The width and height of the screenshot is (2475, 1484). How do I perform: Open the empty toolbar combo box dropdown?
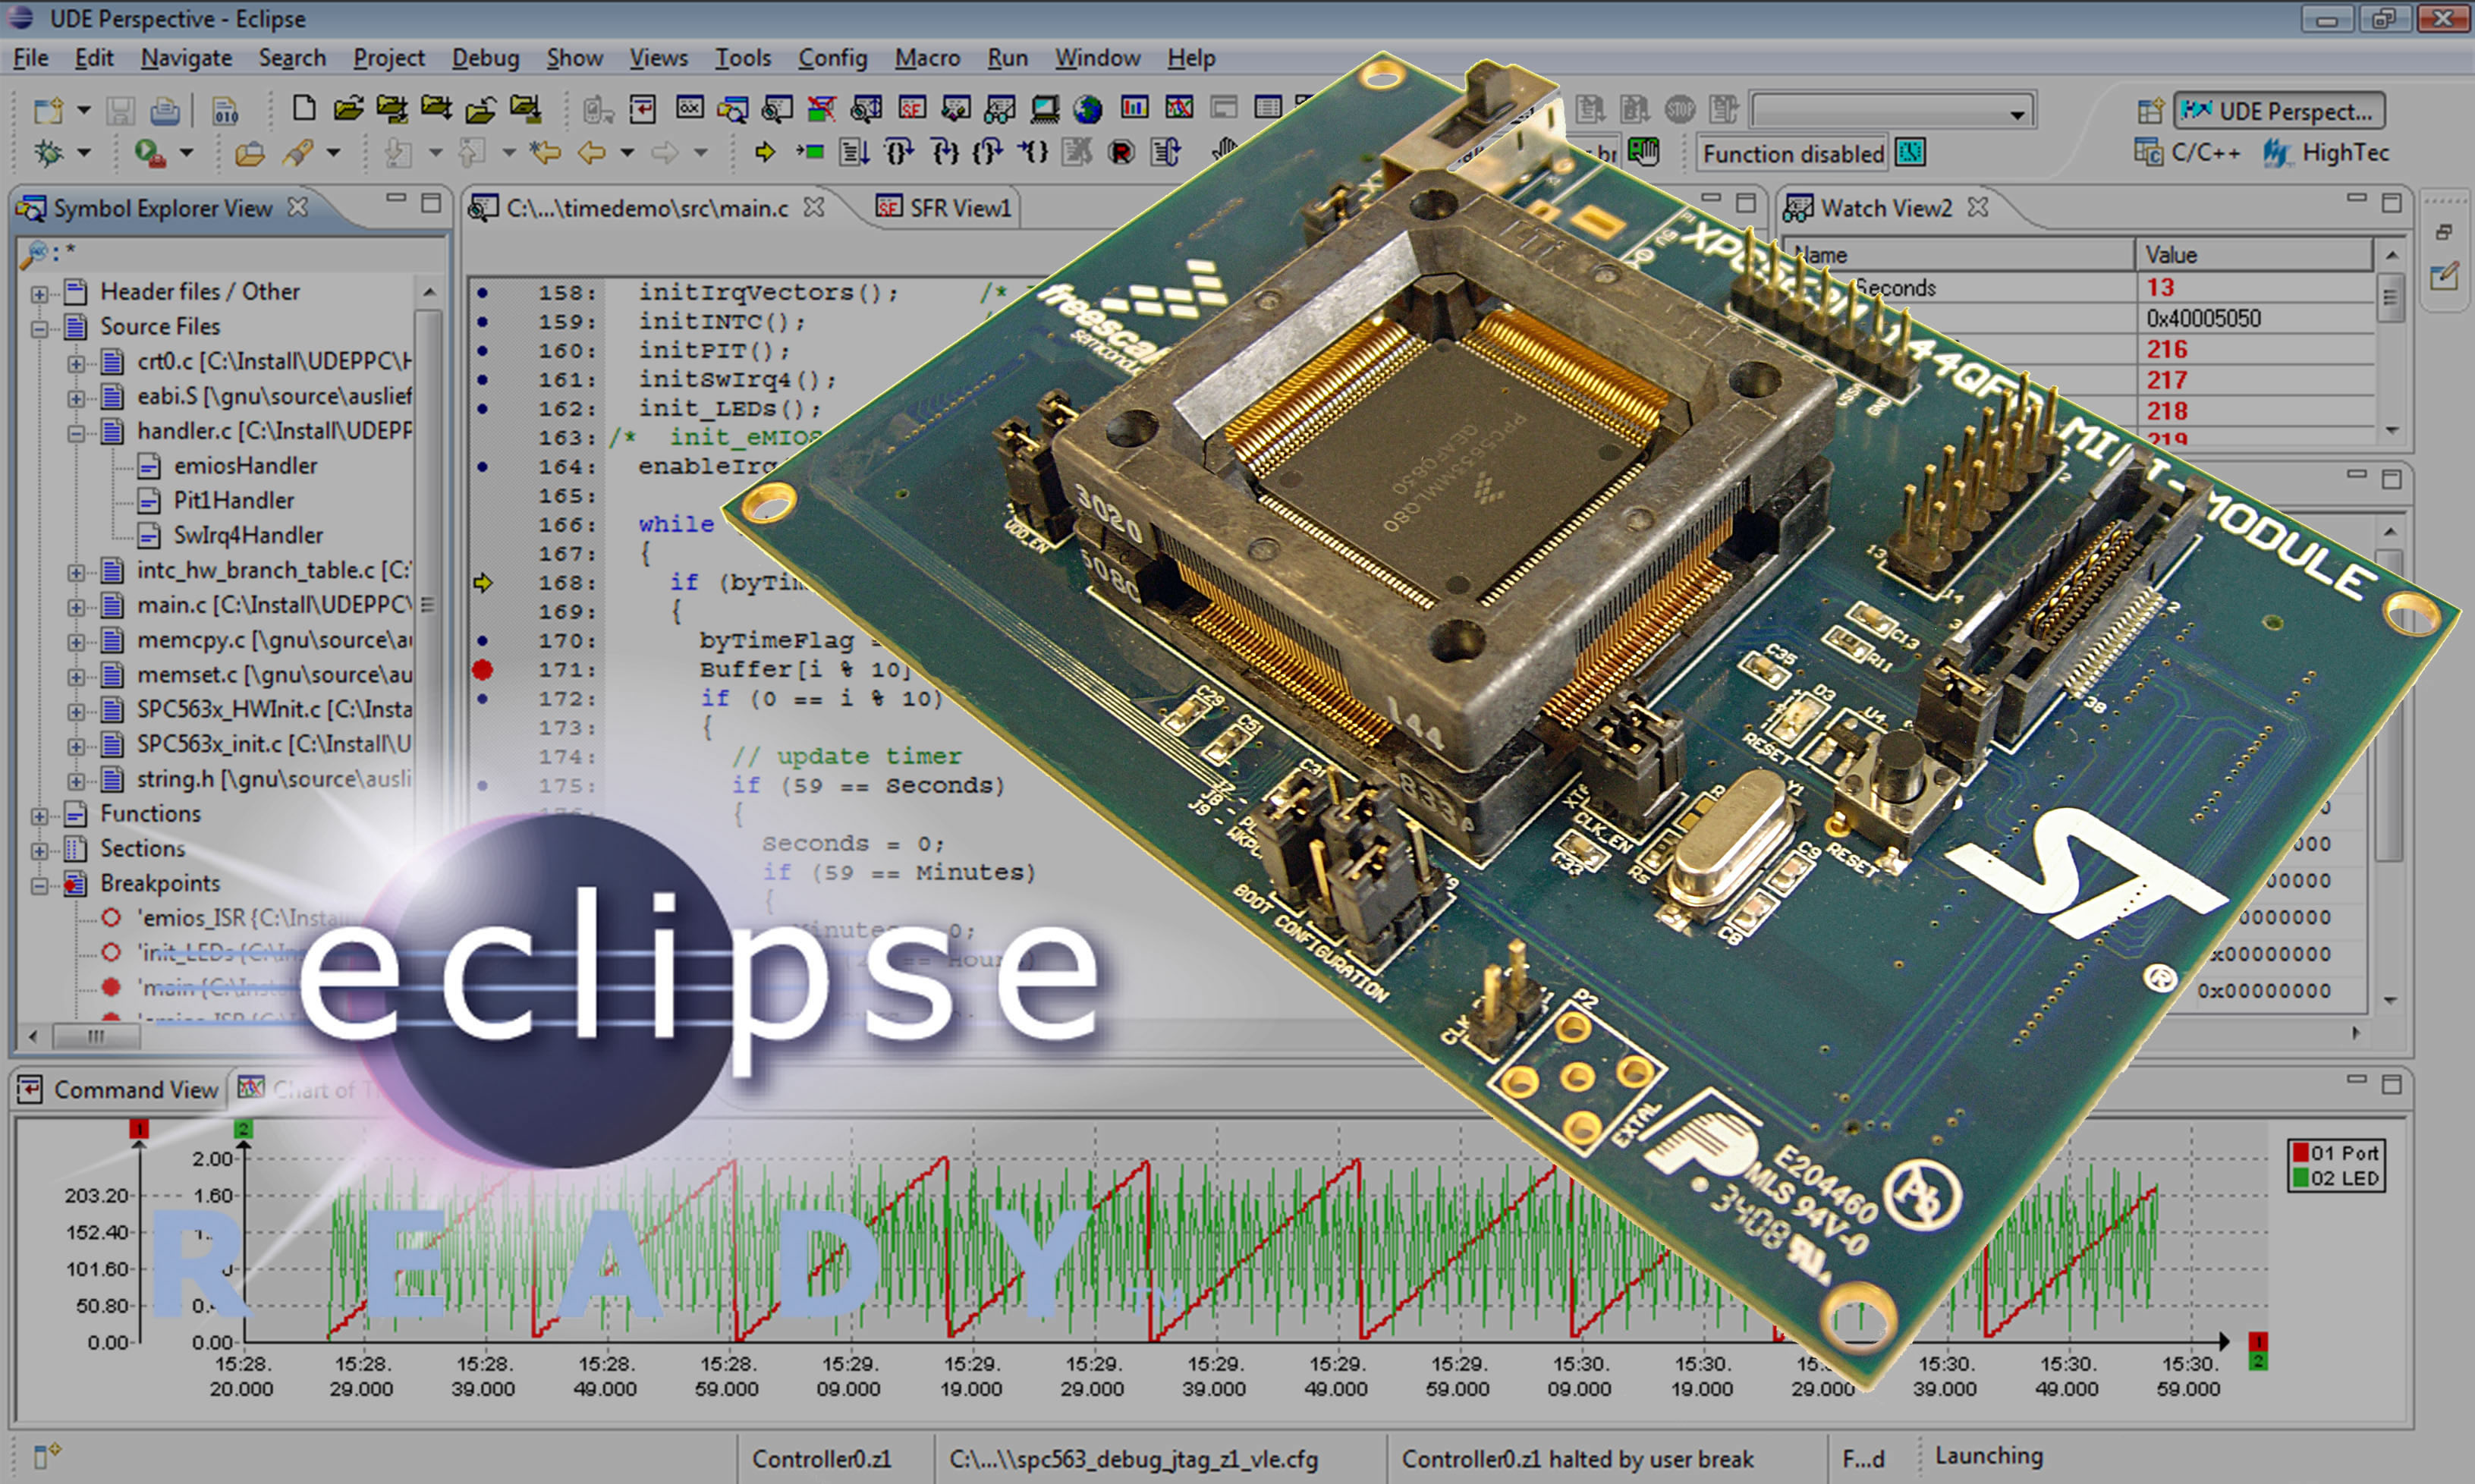[2017, 114]
